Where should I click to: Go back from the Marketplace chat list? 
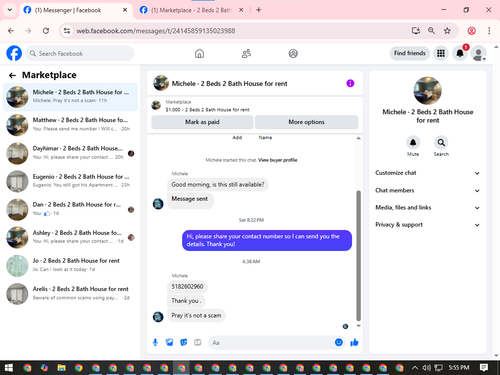click(12, 75)
